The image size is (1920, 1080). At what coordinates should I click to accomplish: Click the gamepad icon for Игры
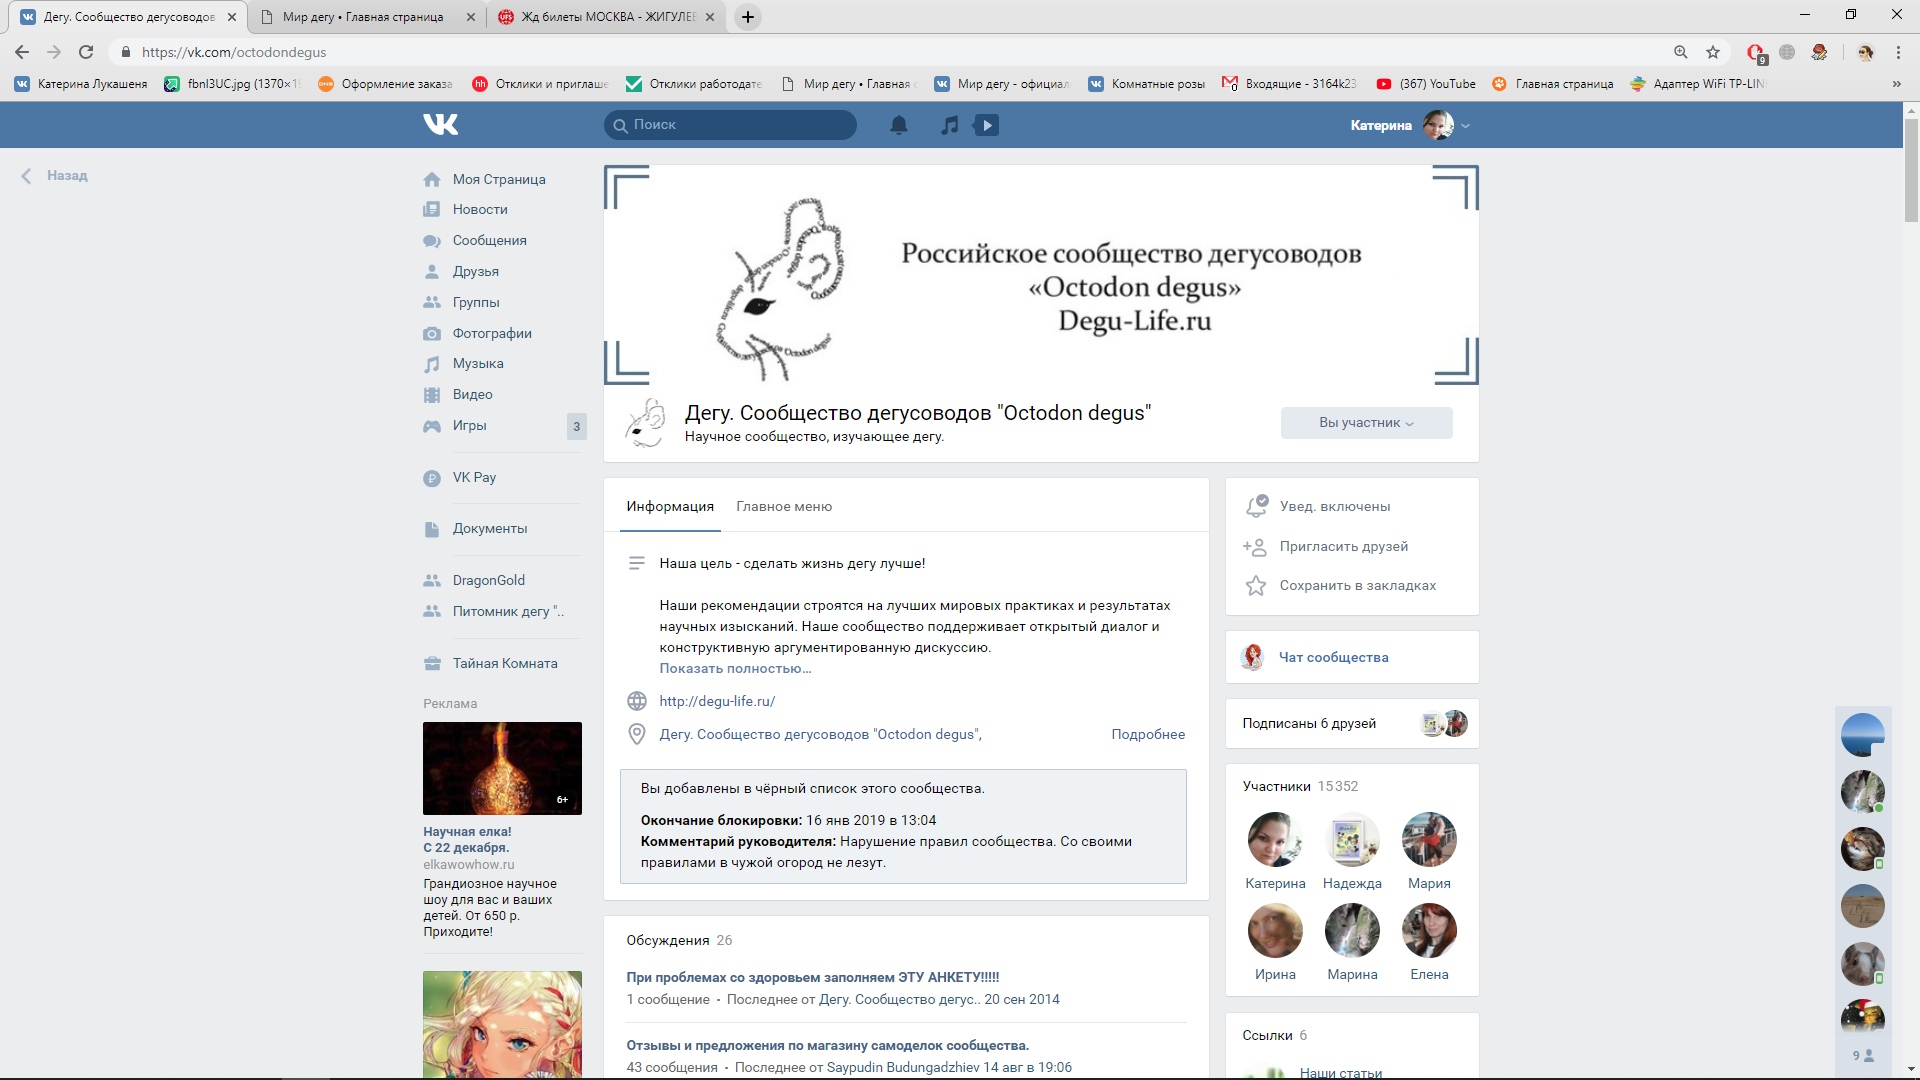pos(432,426)
